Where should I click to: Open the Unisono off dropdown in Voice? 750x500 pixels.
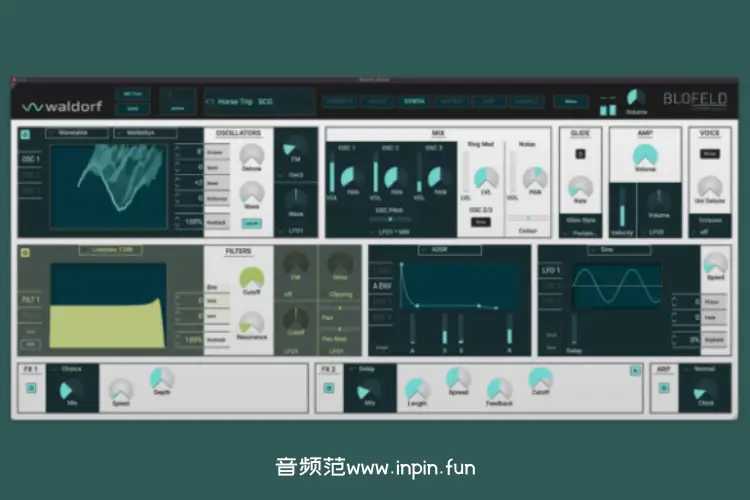(x=710, y=232)
